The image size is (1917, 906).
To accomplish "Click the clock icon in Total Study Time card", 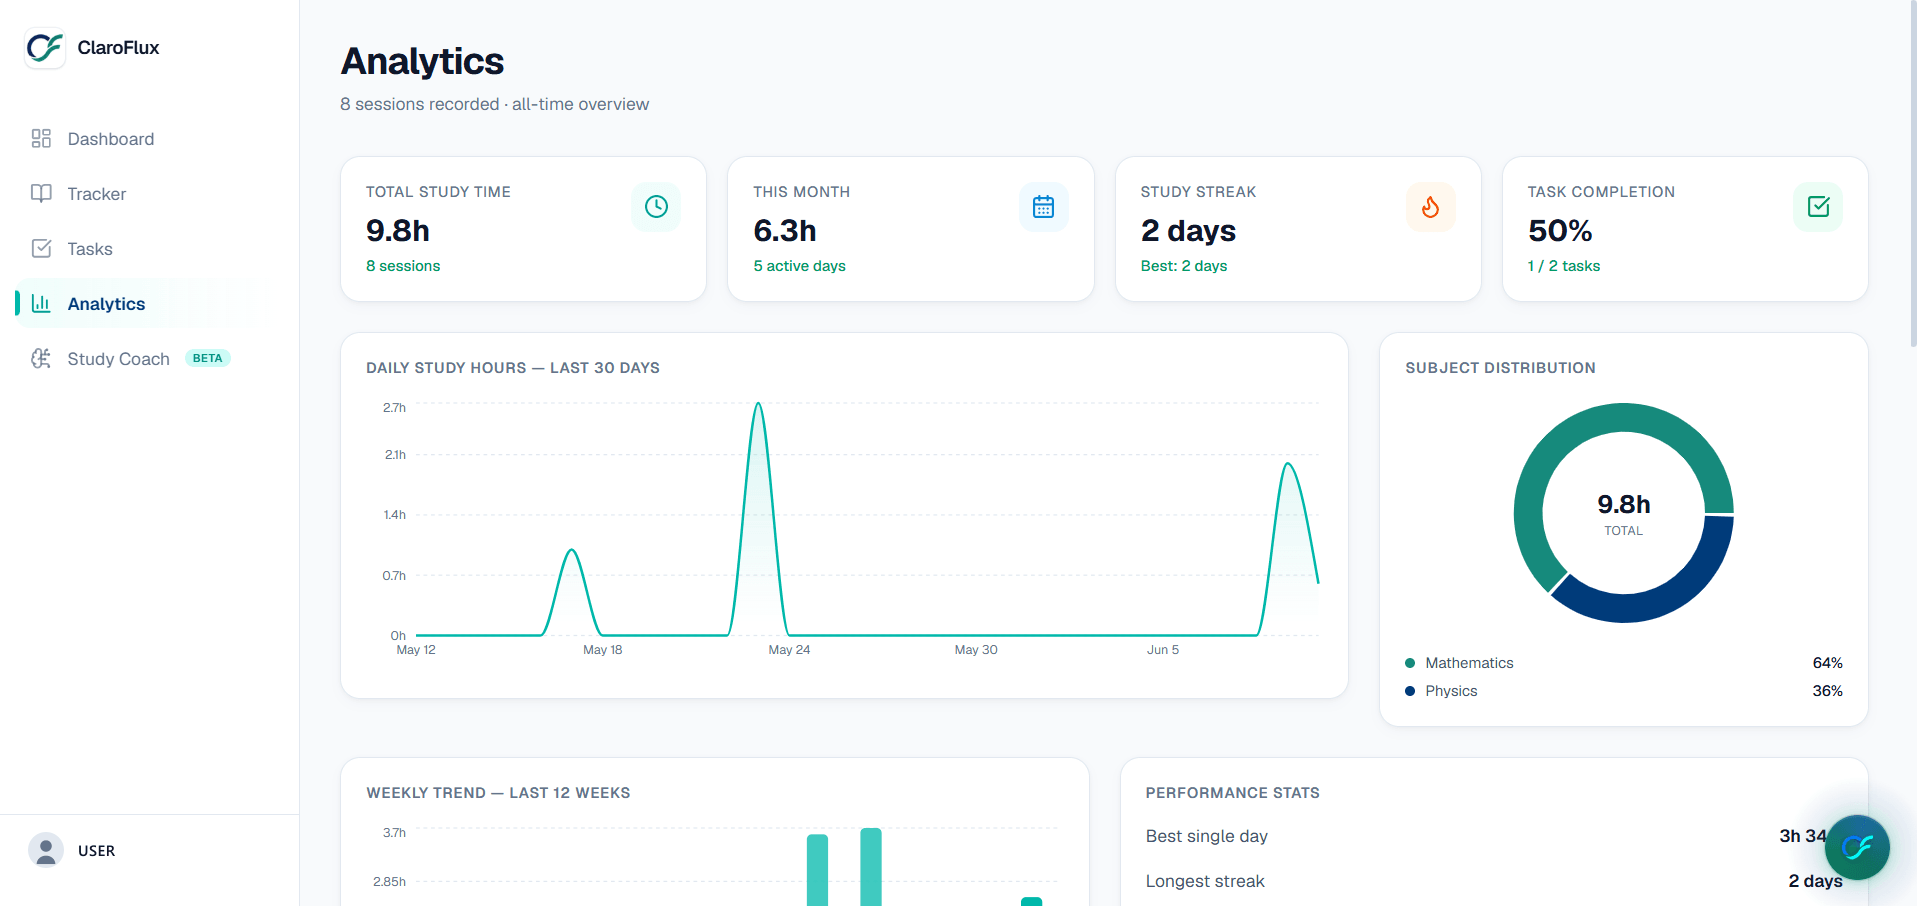I will 656,207.
